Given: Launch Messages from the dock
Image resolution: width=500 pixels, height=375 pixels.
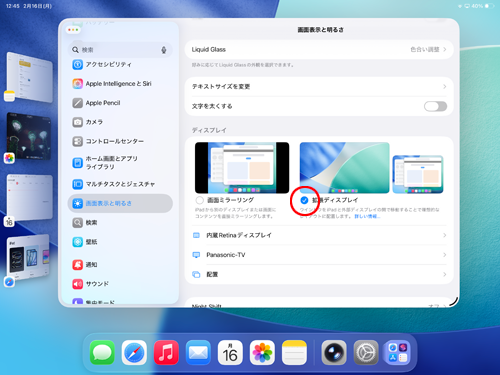Looking at the screenshot, I should 102,352.
